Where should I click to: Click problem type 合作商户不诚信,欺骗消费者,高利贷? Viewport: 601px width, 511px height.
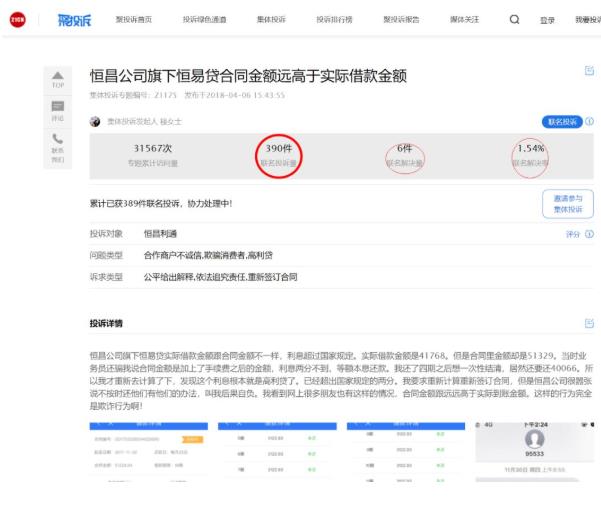tap(208, 255)
